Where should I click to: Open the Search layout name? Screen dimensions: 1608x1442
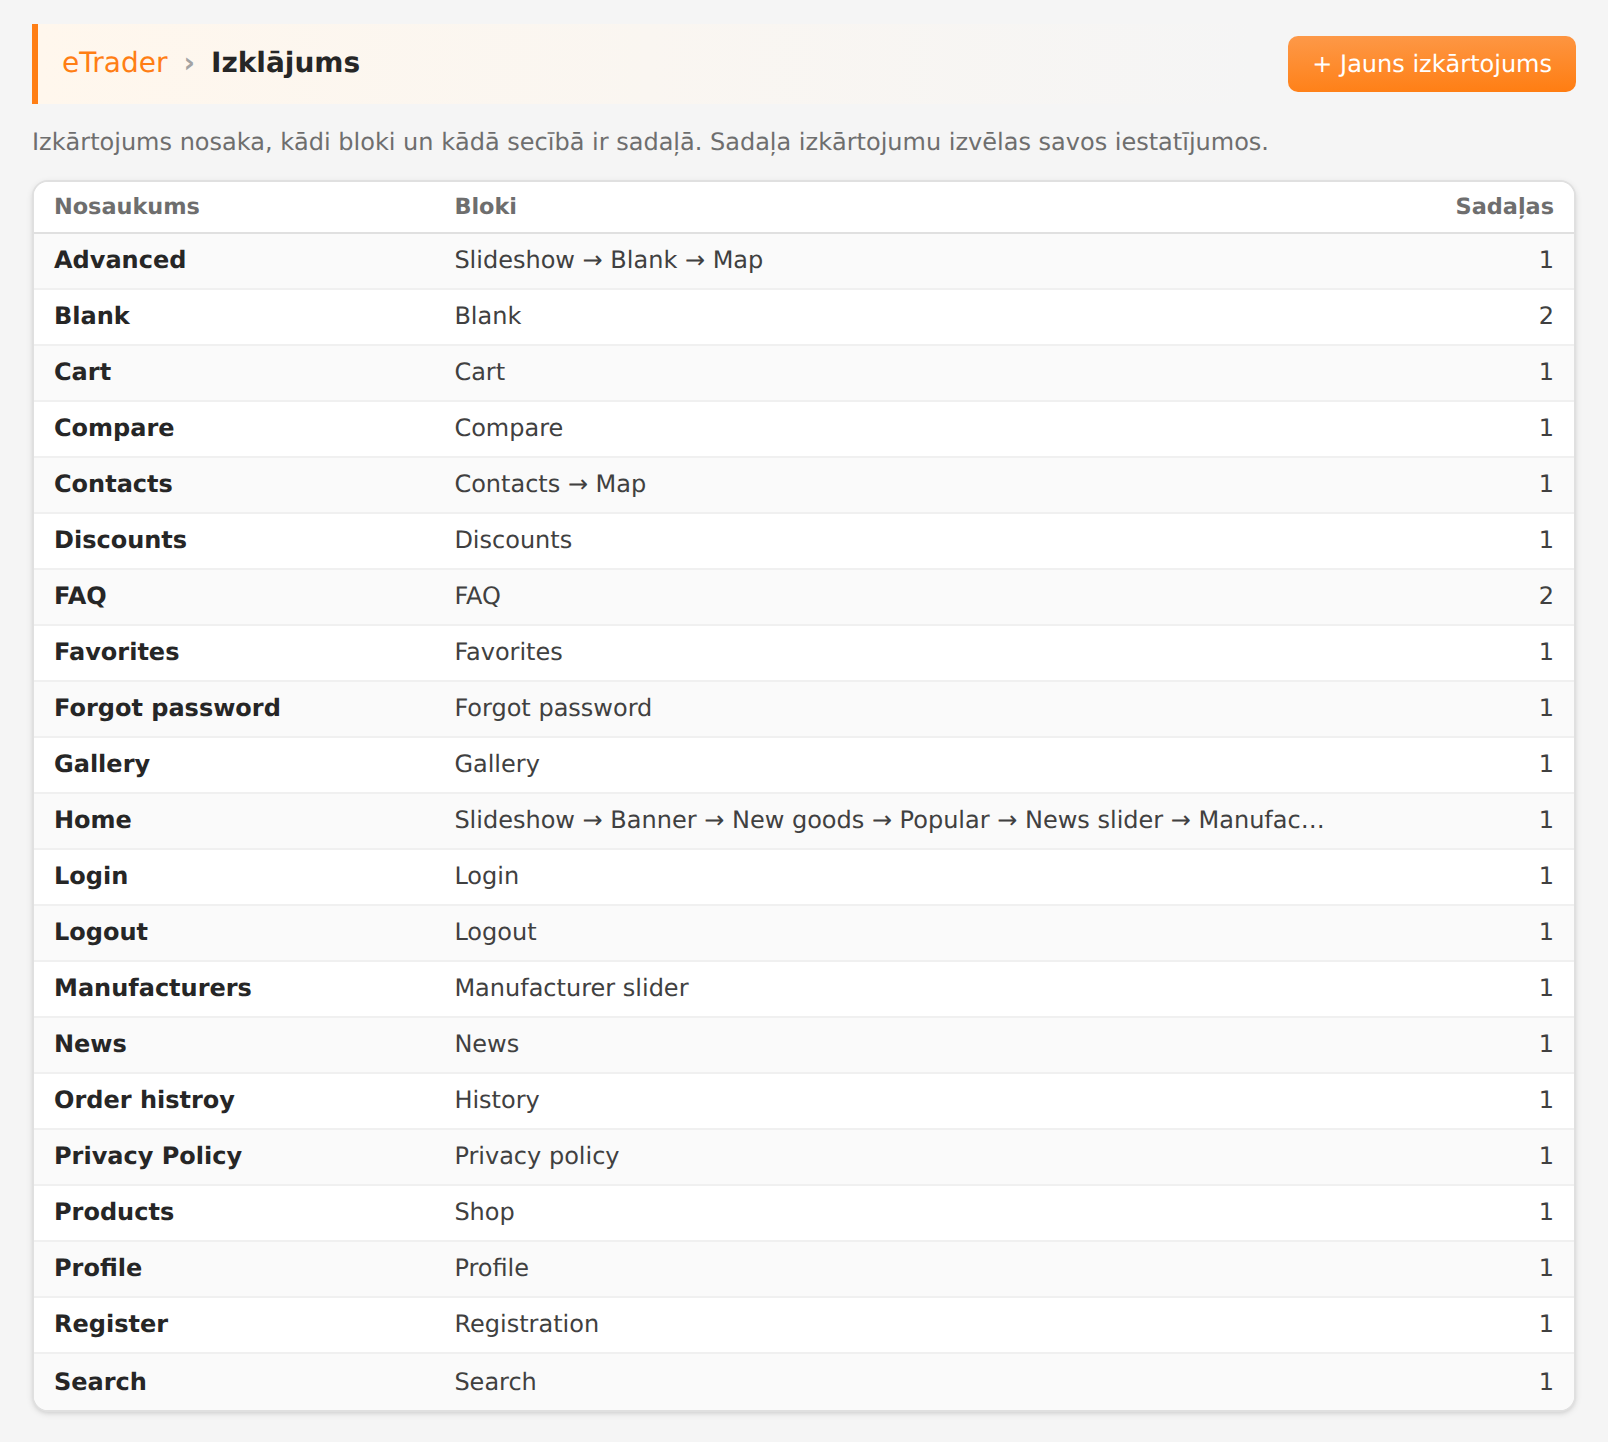click(100, 1382)
